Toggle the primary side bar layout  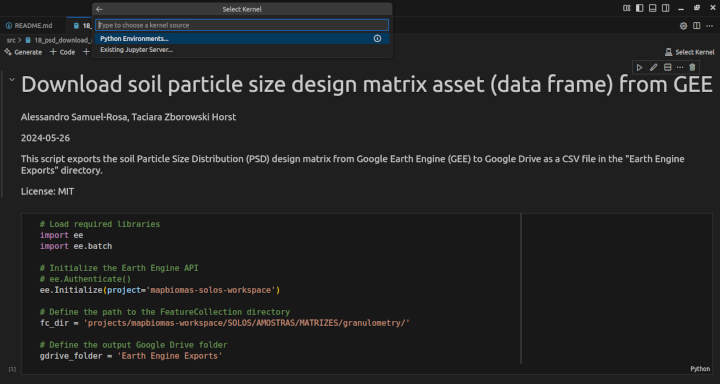click(640, 8)
